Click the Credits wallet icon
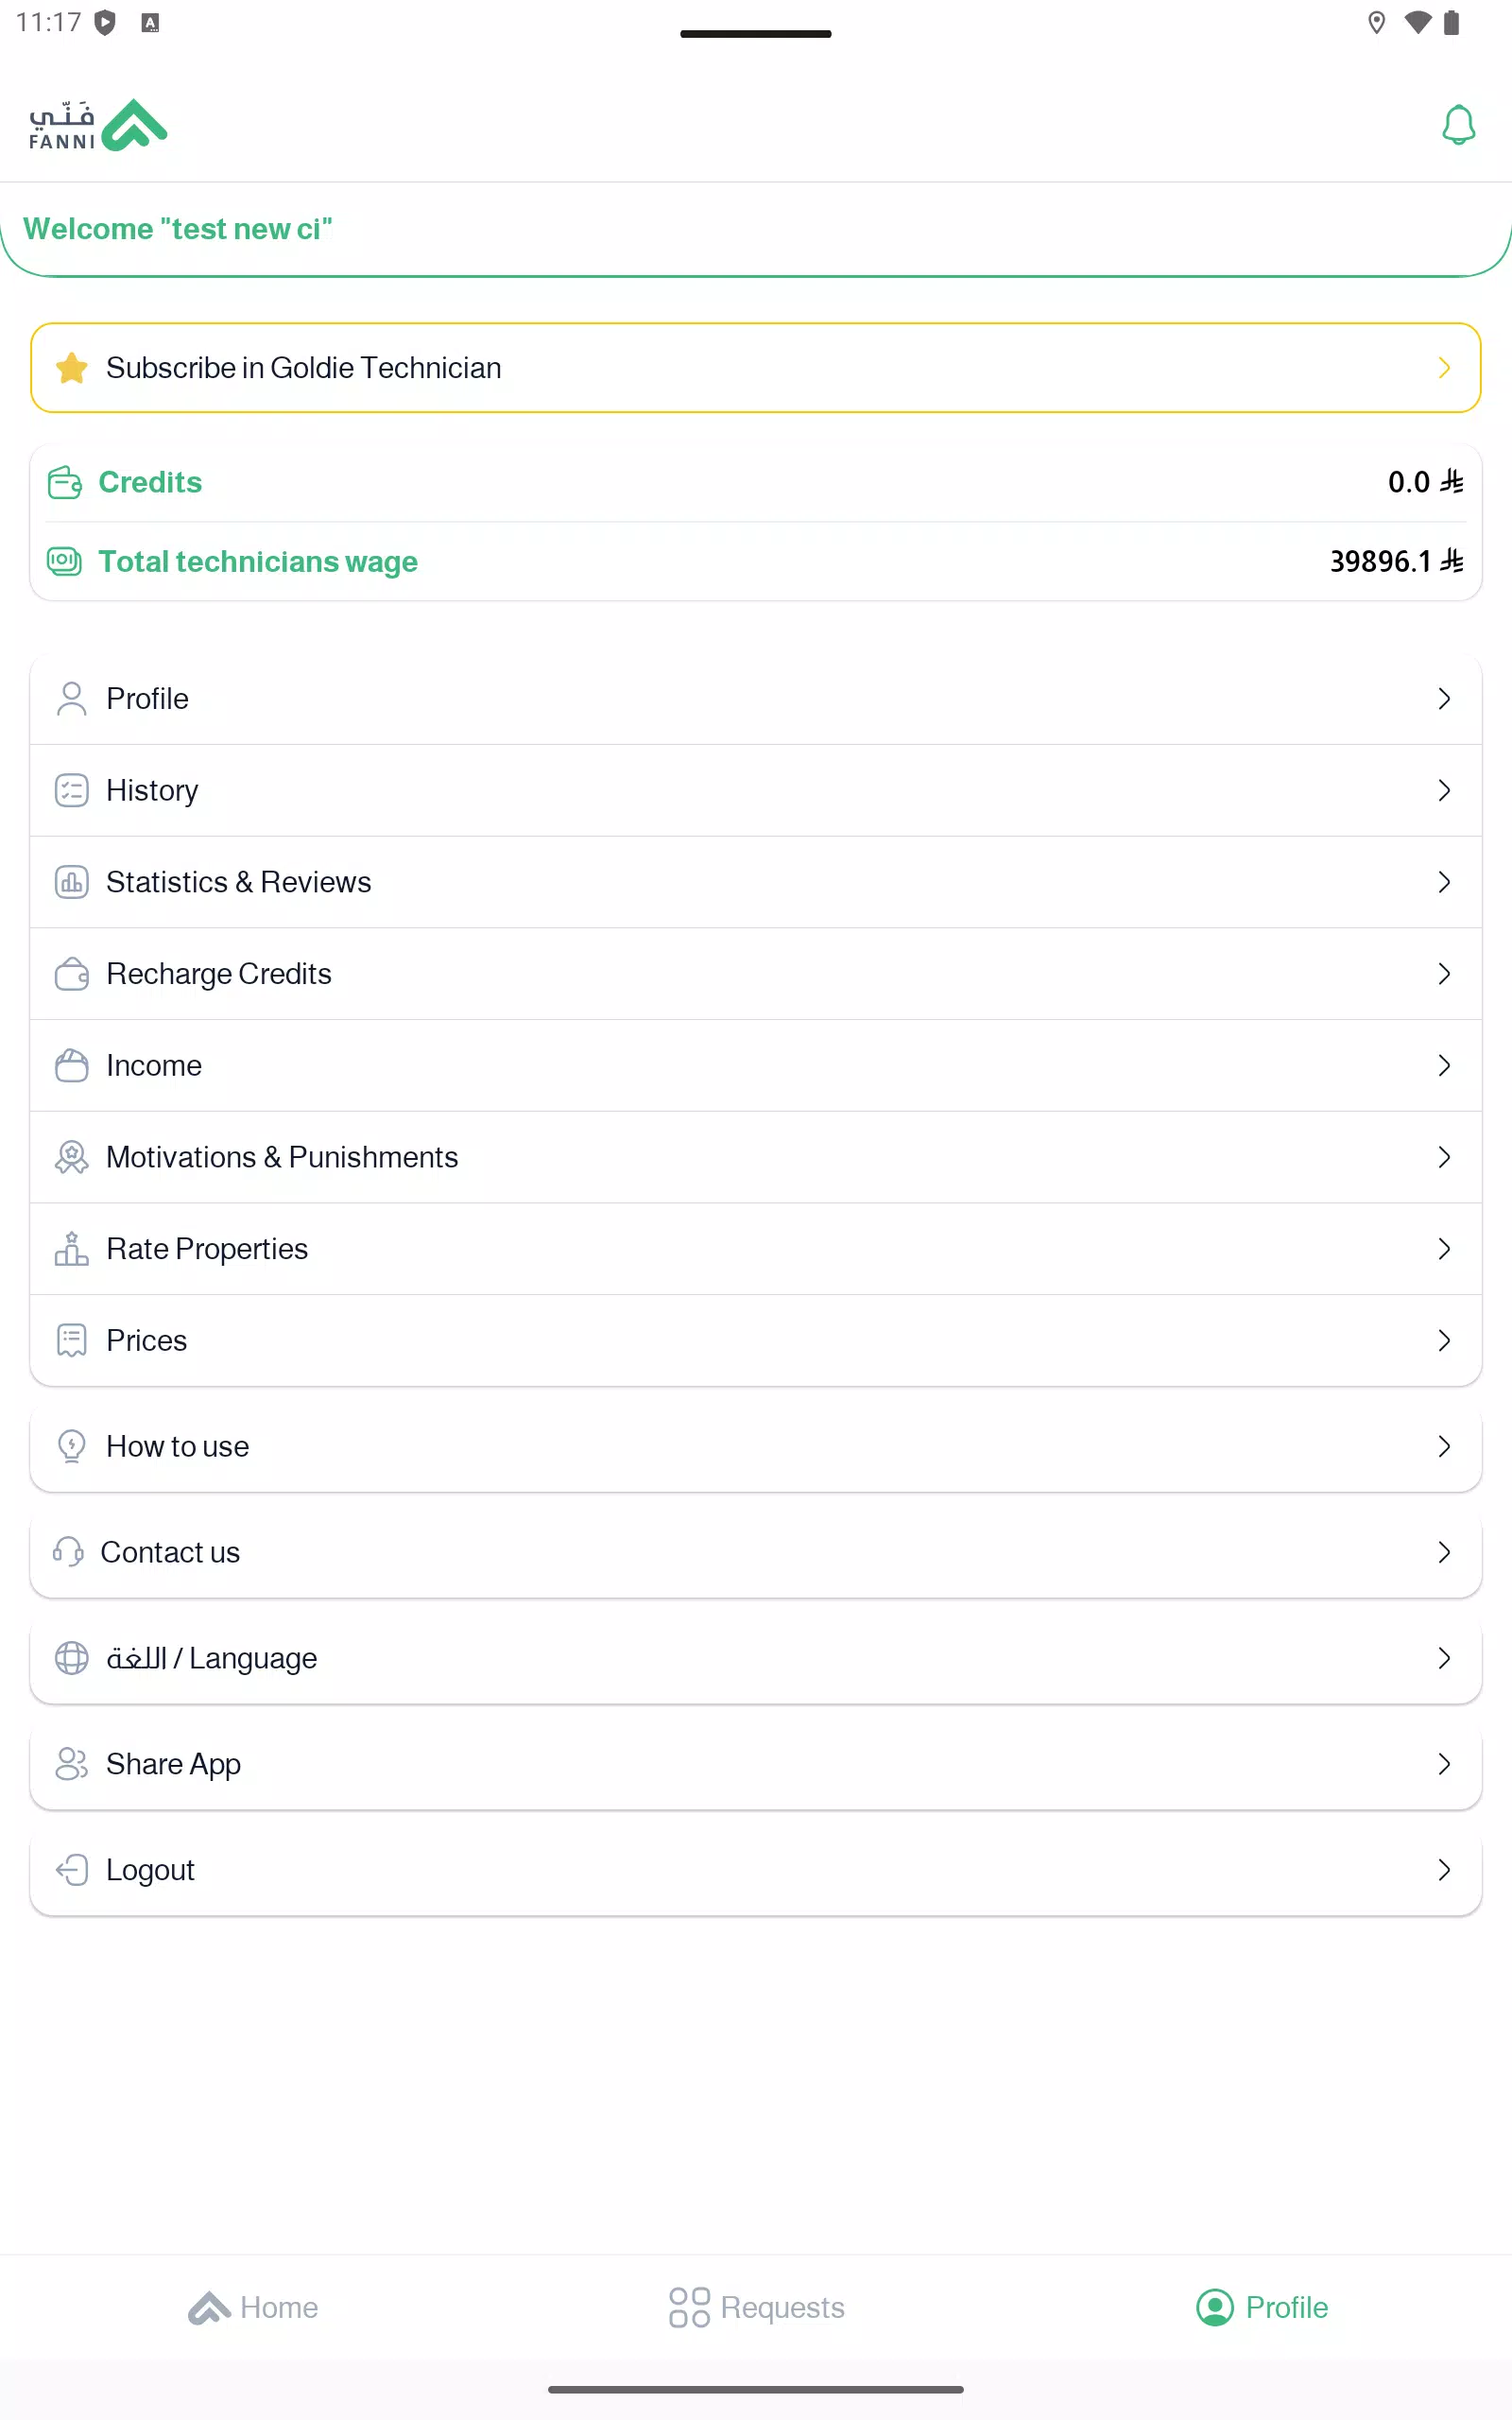Viewport: 1512px width, 2420px height. pyautogui.click(x=65, y=482)
